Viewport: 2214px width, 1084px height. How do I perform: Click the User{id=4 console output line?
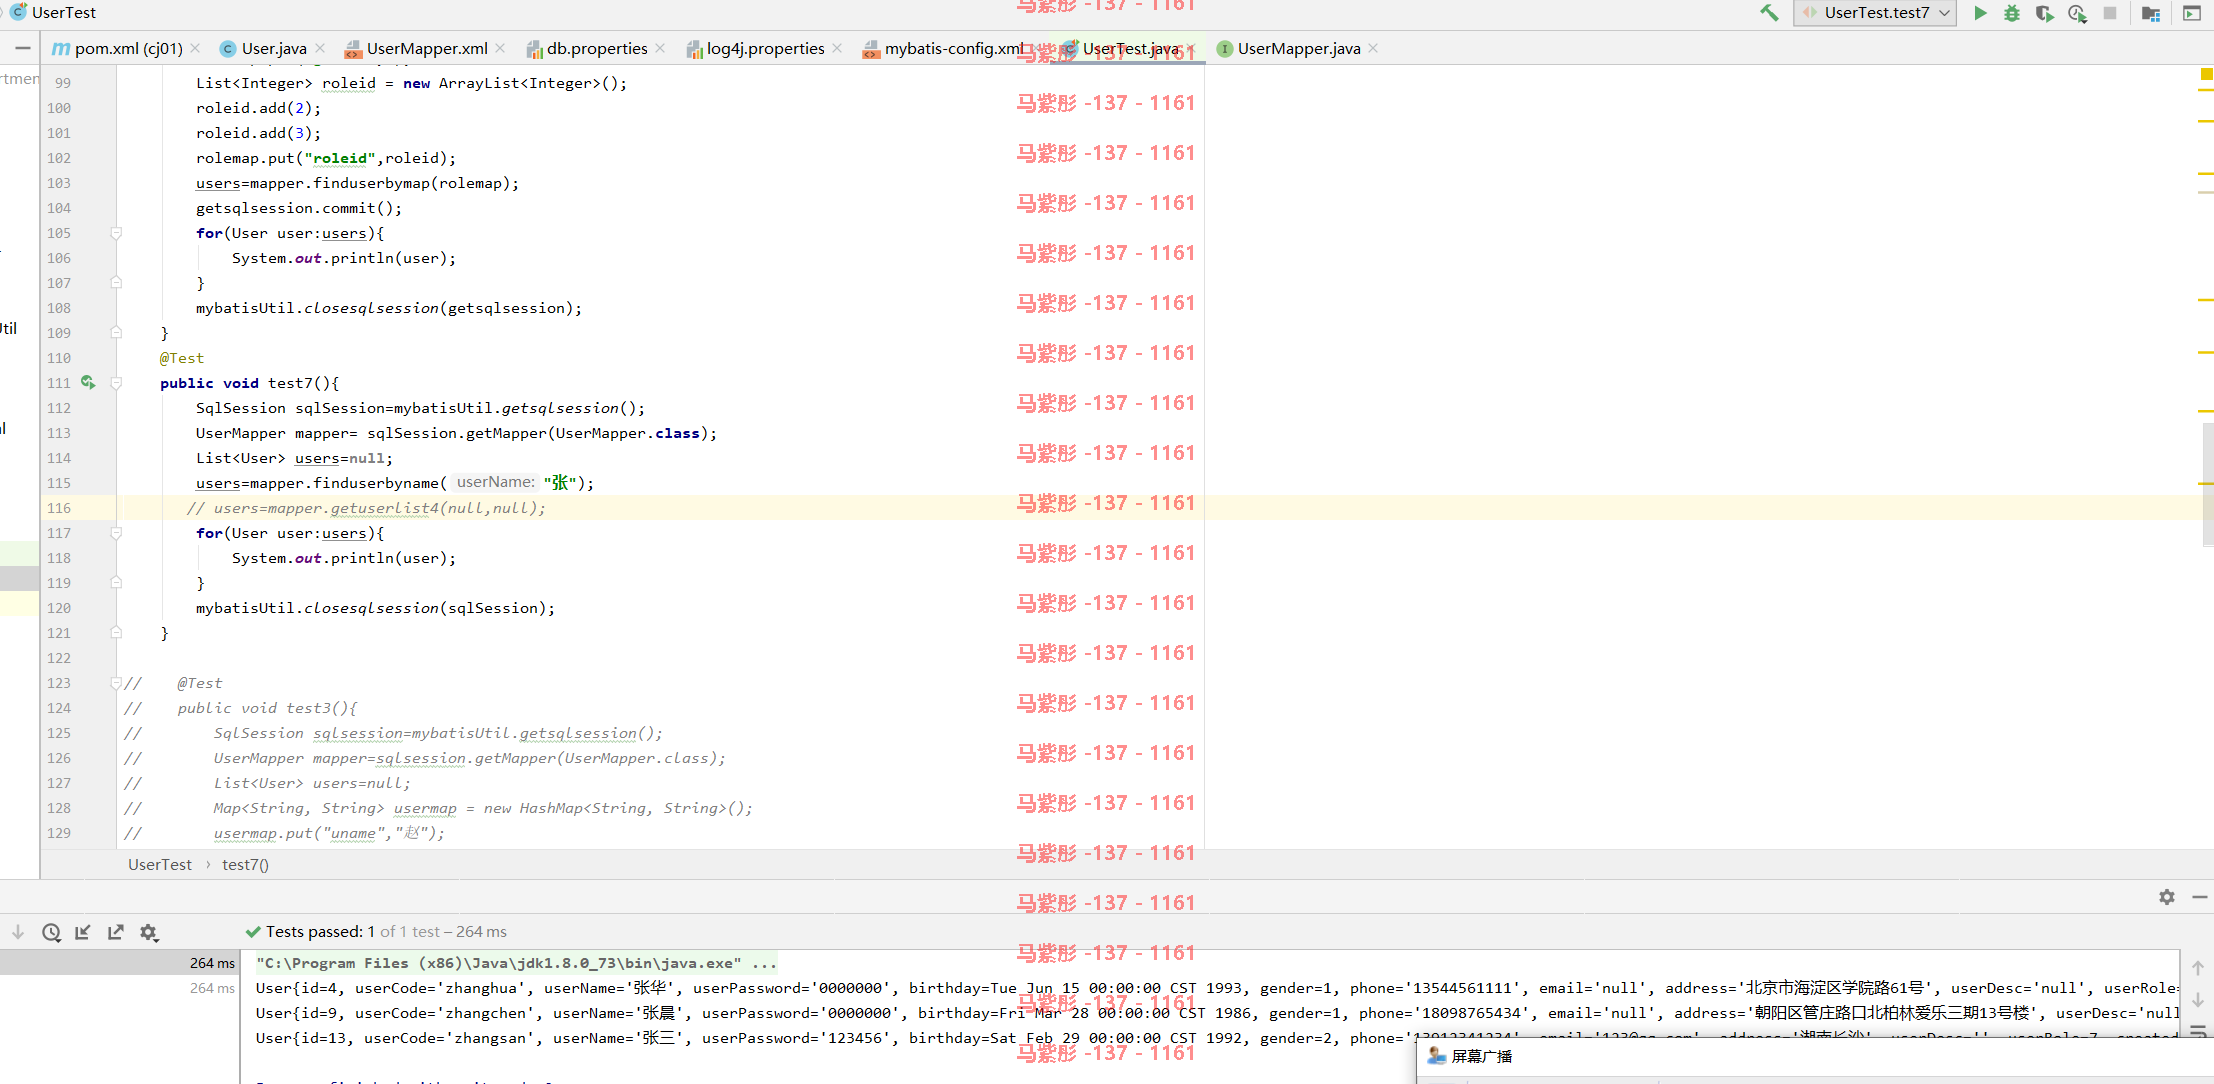[1215, 988]
